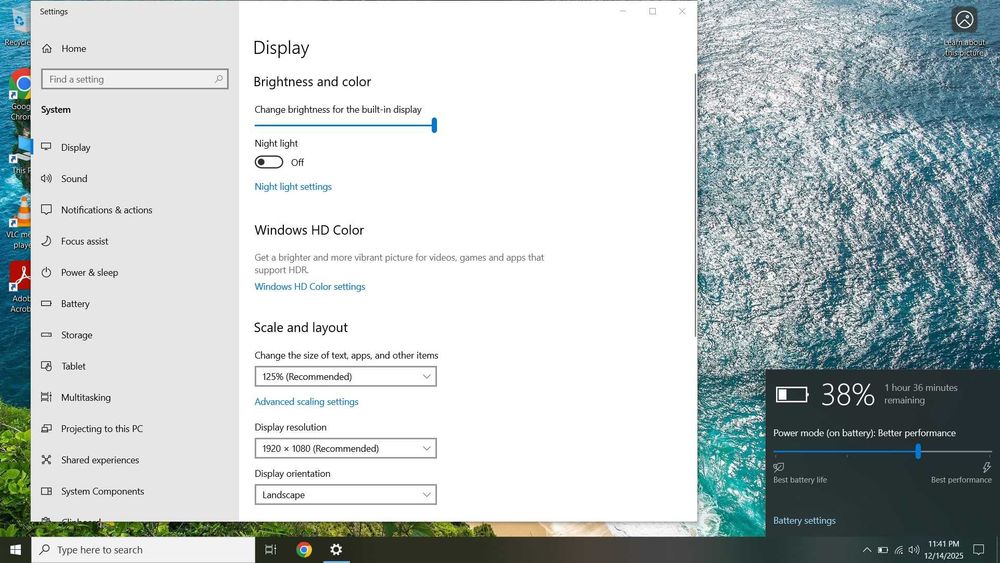This screenshot has width=1000, height=563.
Task: Click the Notifications & actions icon
Action: (x=47, y=210)
